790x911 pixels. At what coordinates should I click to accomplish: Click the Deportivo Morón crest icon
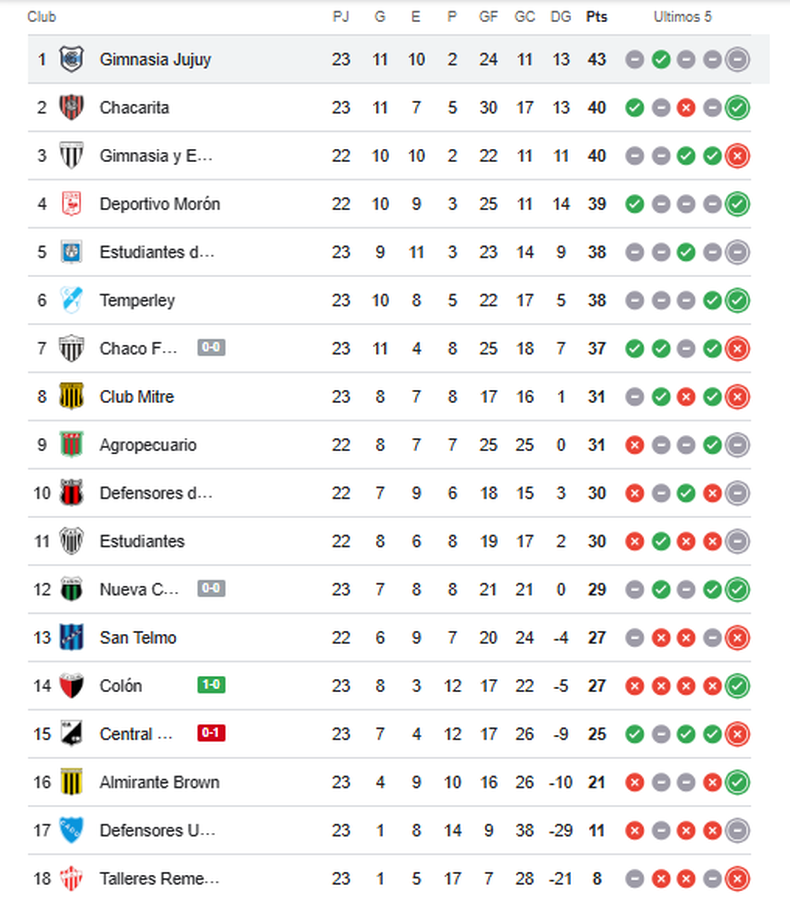[71, 204]
